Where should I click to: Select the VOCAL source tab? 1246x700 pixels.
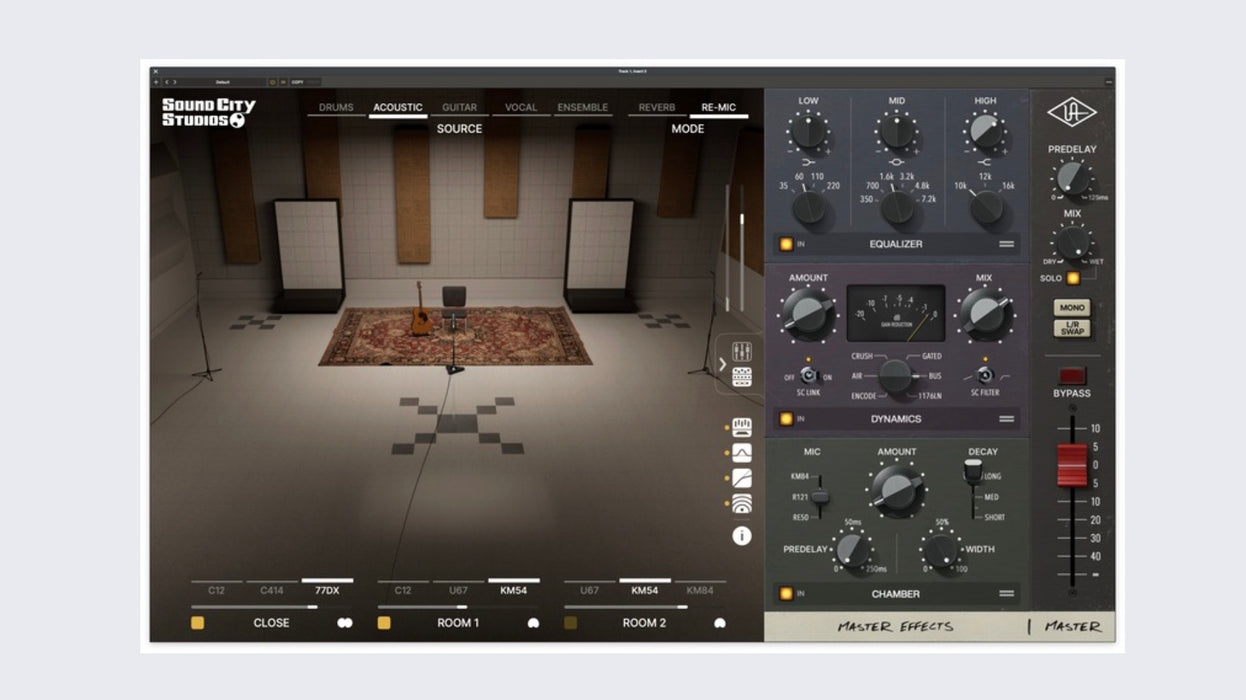tap(521, 107)
